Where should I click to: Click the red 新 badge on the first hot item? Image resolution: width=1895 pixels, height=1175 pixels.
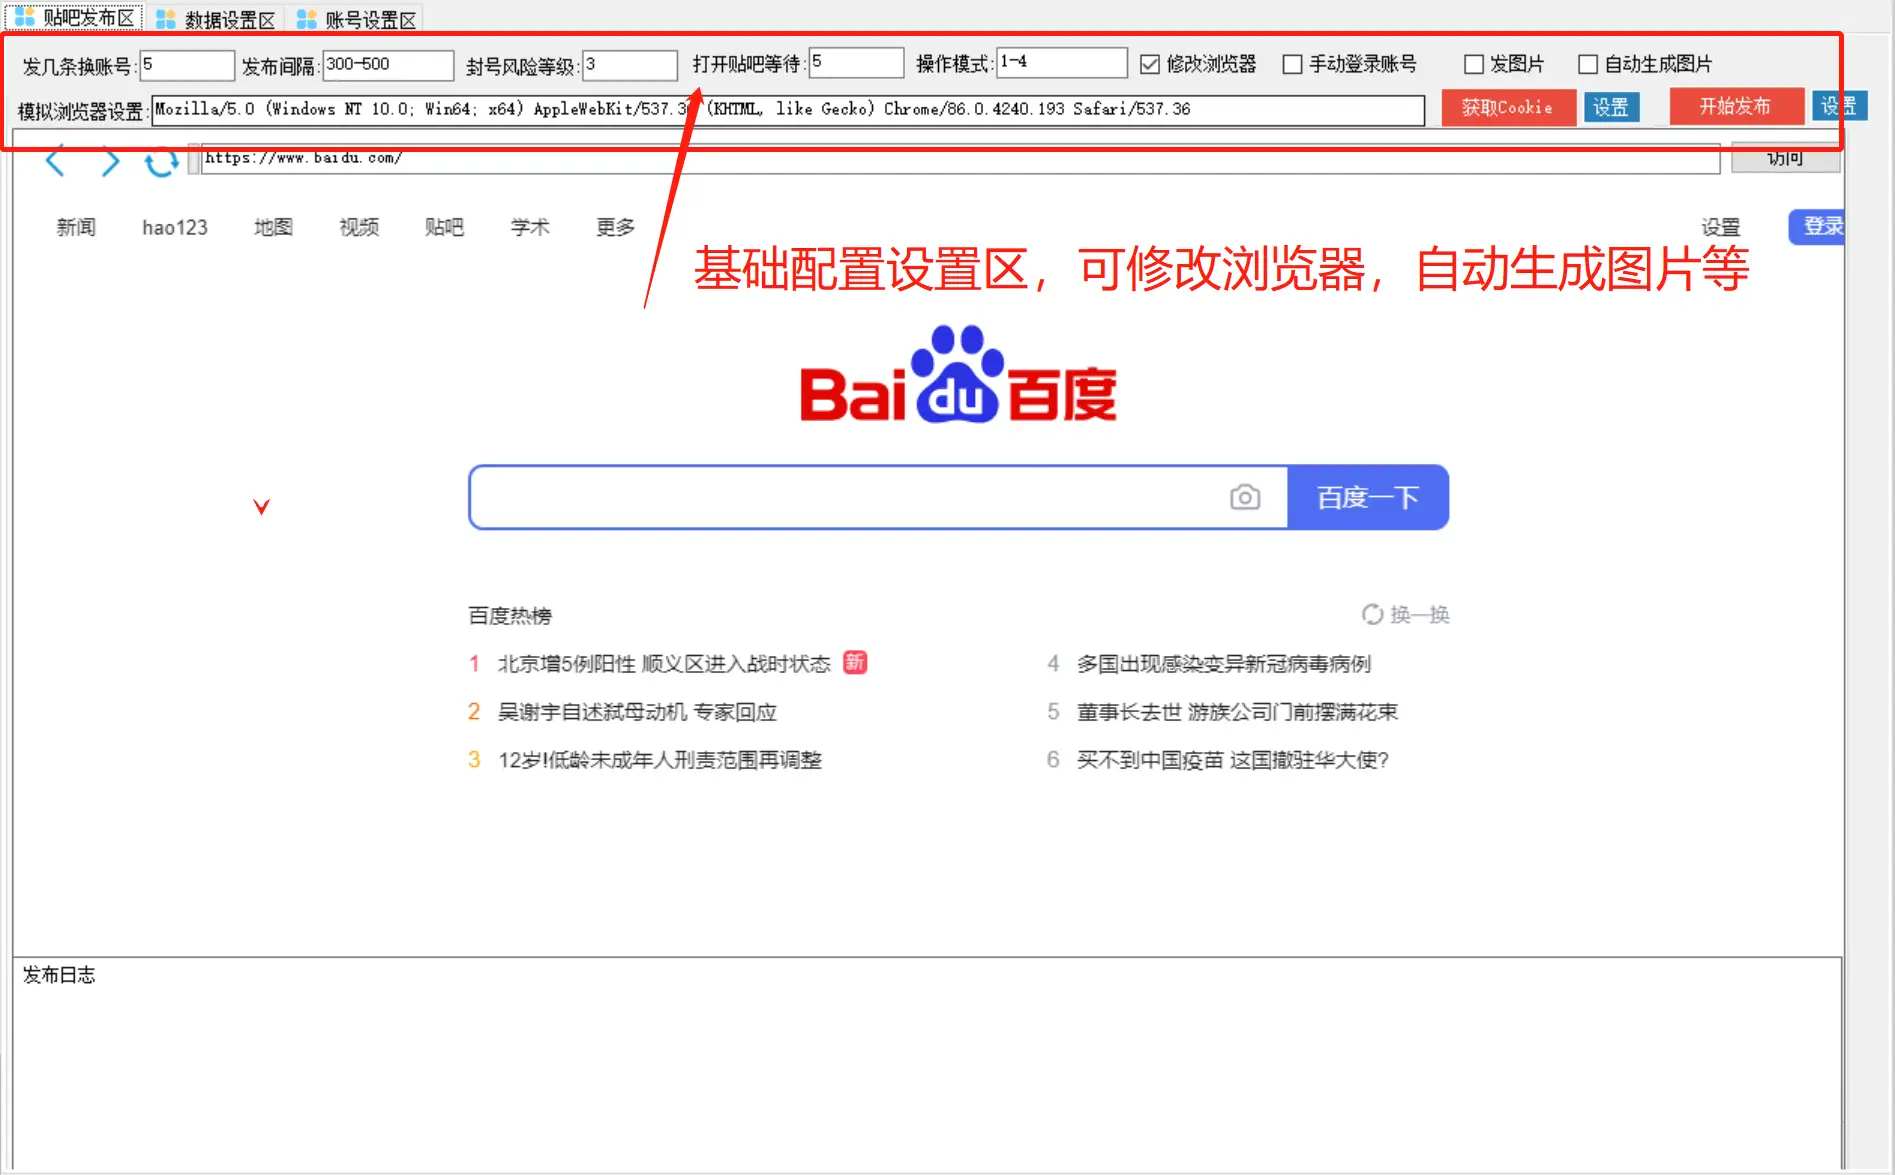pyautogui.click(x=855, y=663)
